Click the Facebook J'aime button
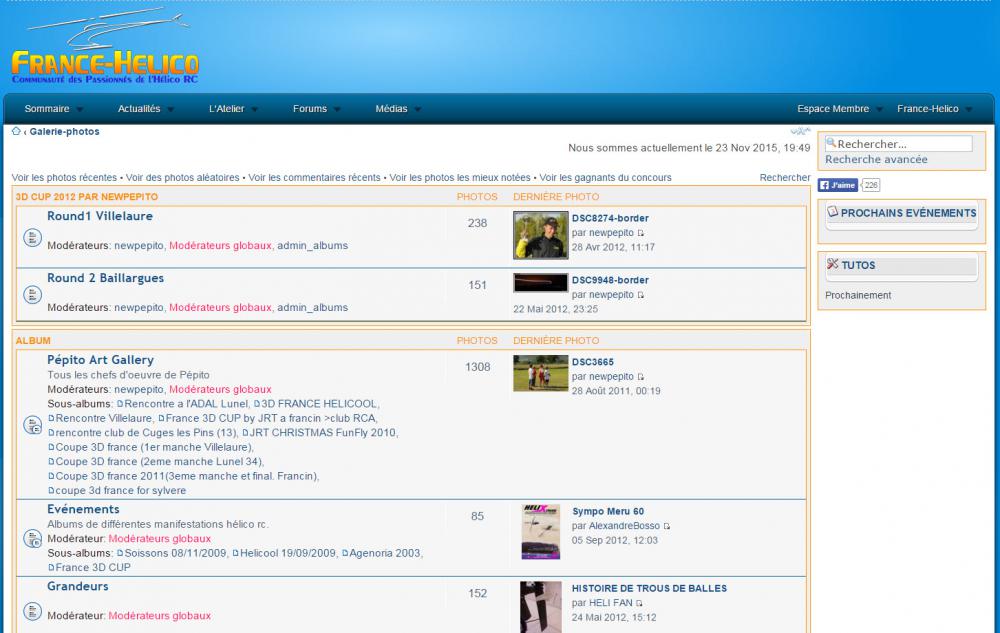This screenshot has height=633, width=1000. [838, 185]
